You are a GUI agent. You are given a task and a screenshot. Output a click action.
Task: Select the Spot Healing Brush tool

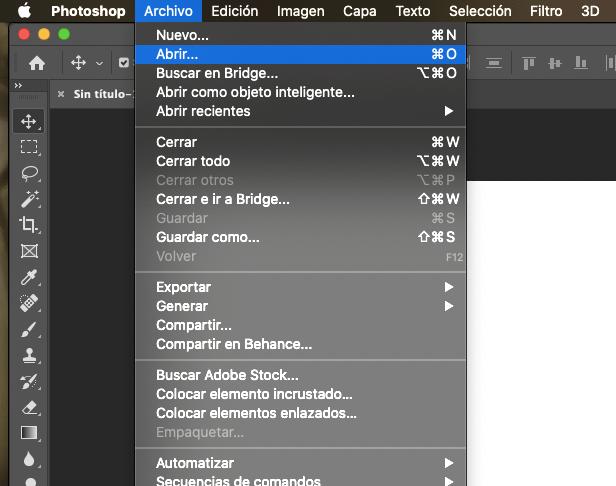29,303
